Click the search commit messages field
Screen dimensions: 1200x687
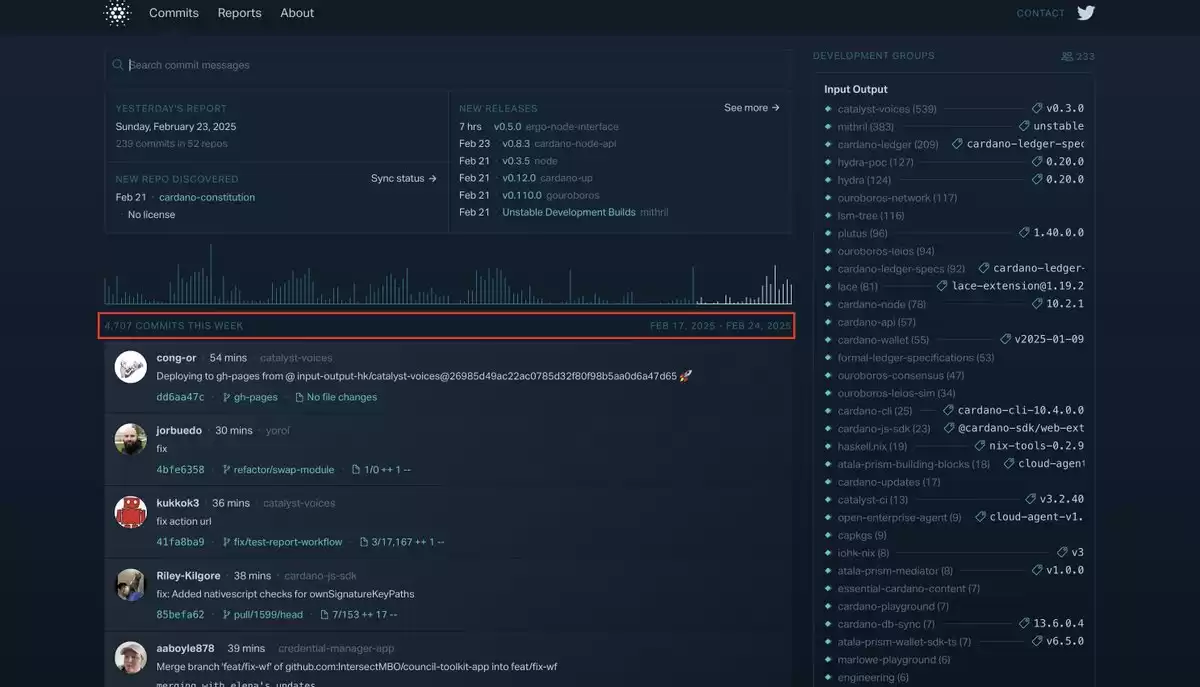coord(448,65)
